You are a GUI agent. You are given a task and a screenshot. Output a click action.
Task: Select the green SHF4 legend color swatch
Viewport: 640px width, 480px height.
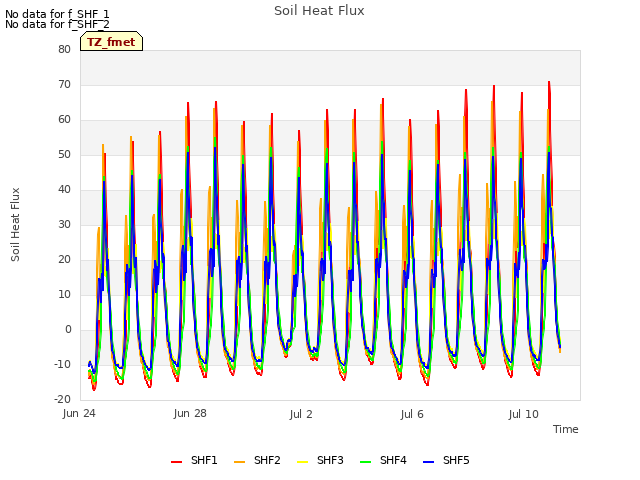tap(365, 462)
